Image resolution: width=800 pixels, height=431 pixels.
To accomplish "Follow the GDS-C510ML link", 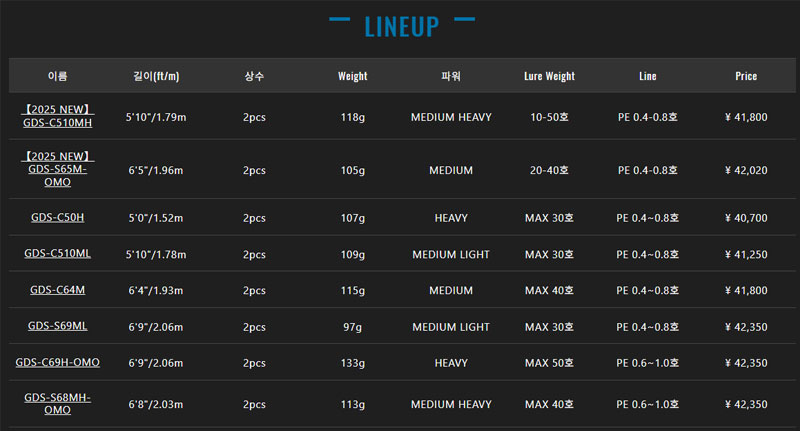I will 57,254.
